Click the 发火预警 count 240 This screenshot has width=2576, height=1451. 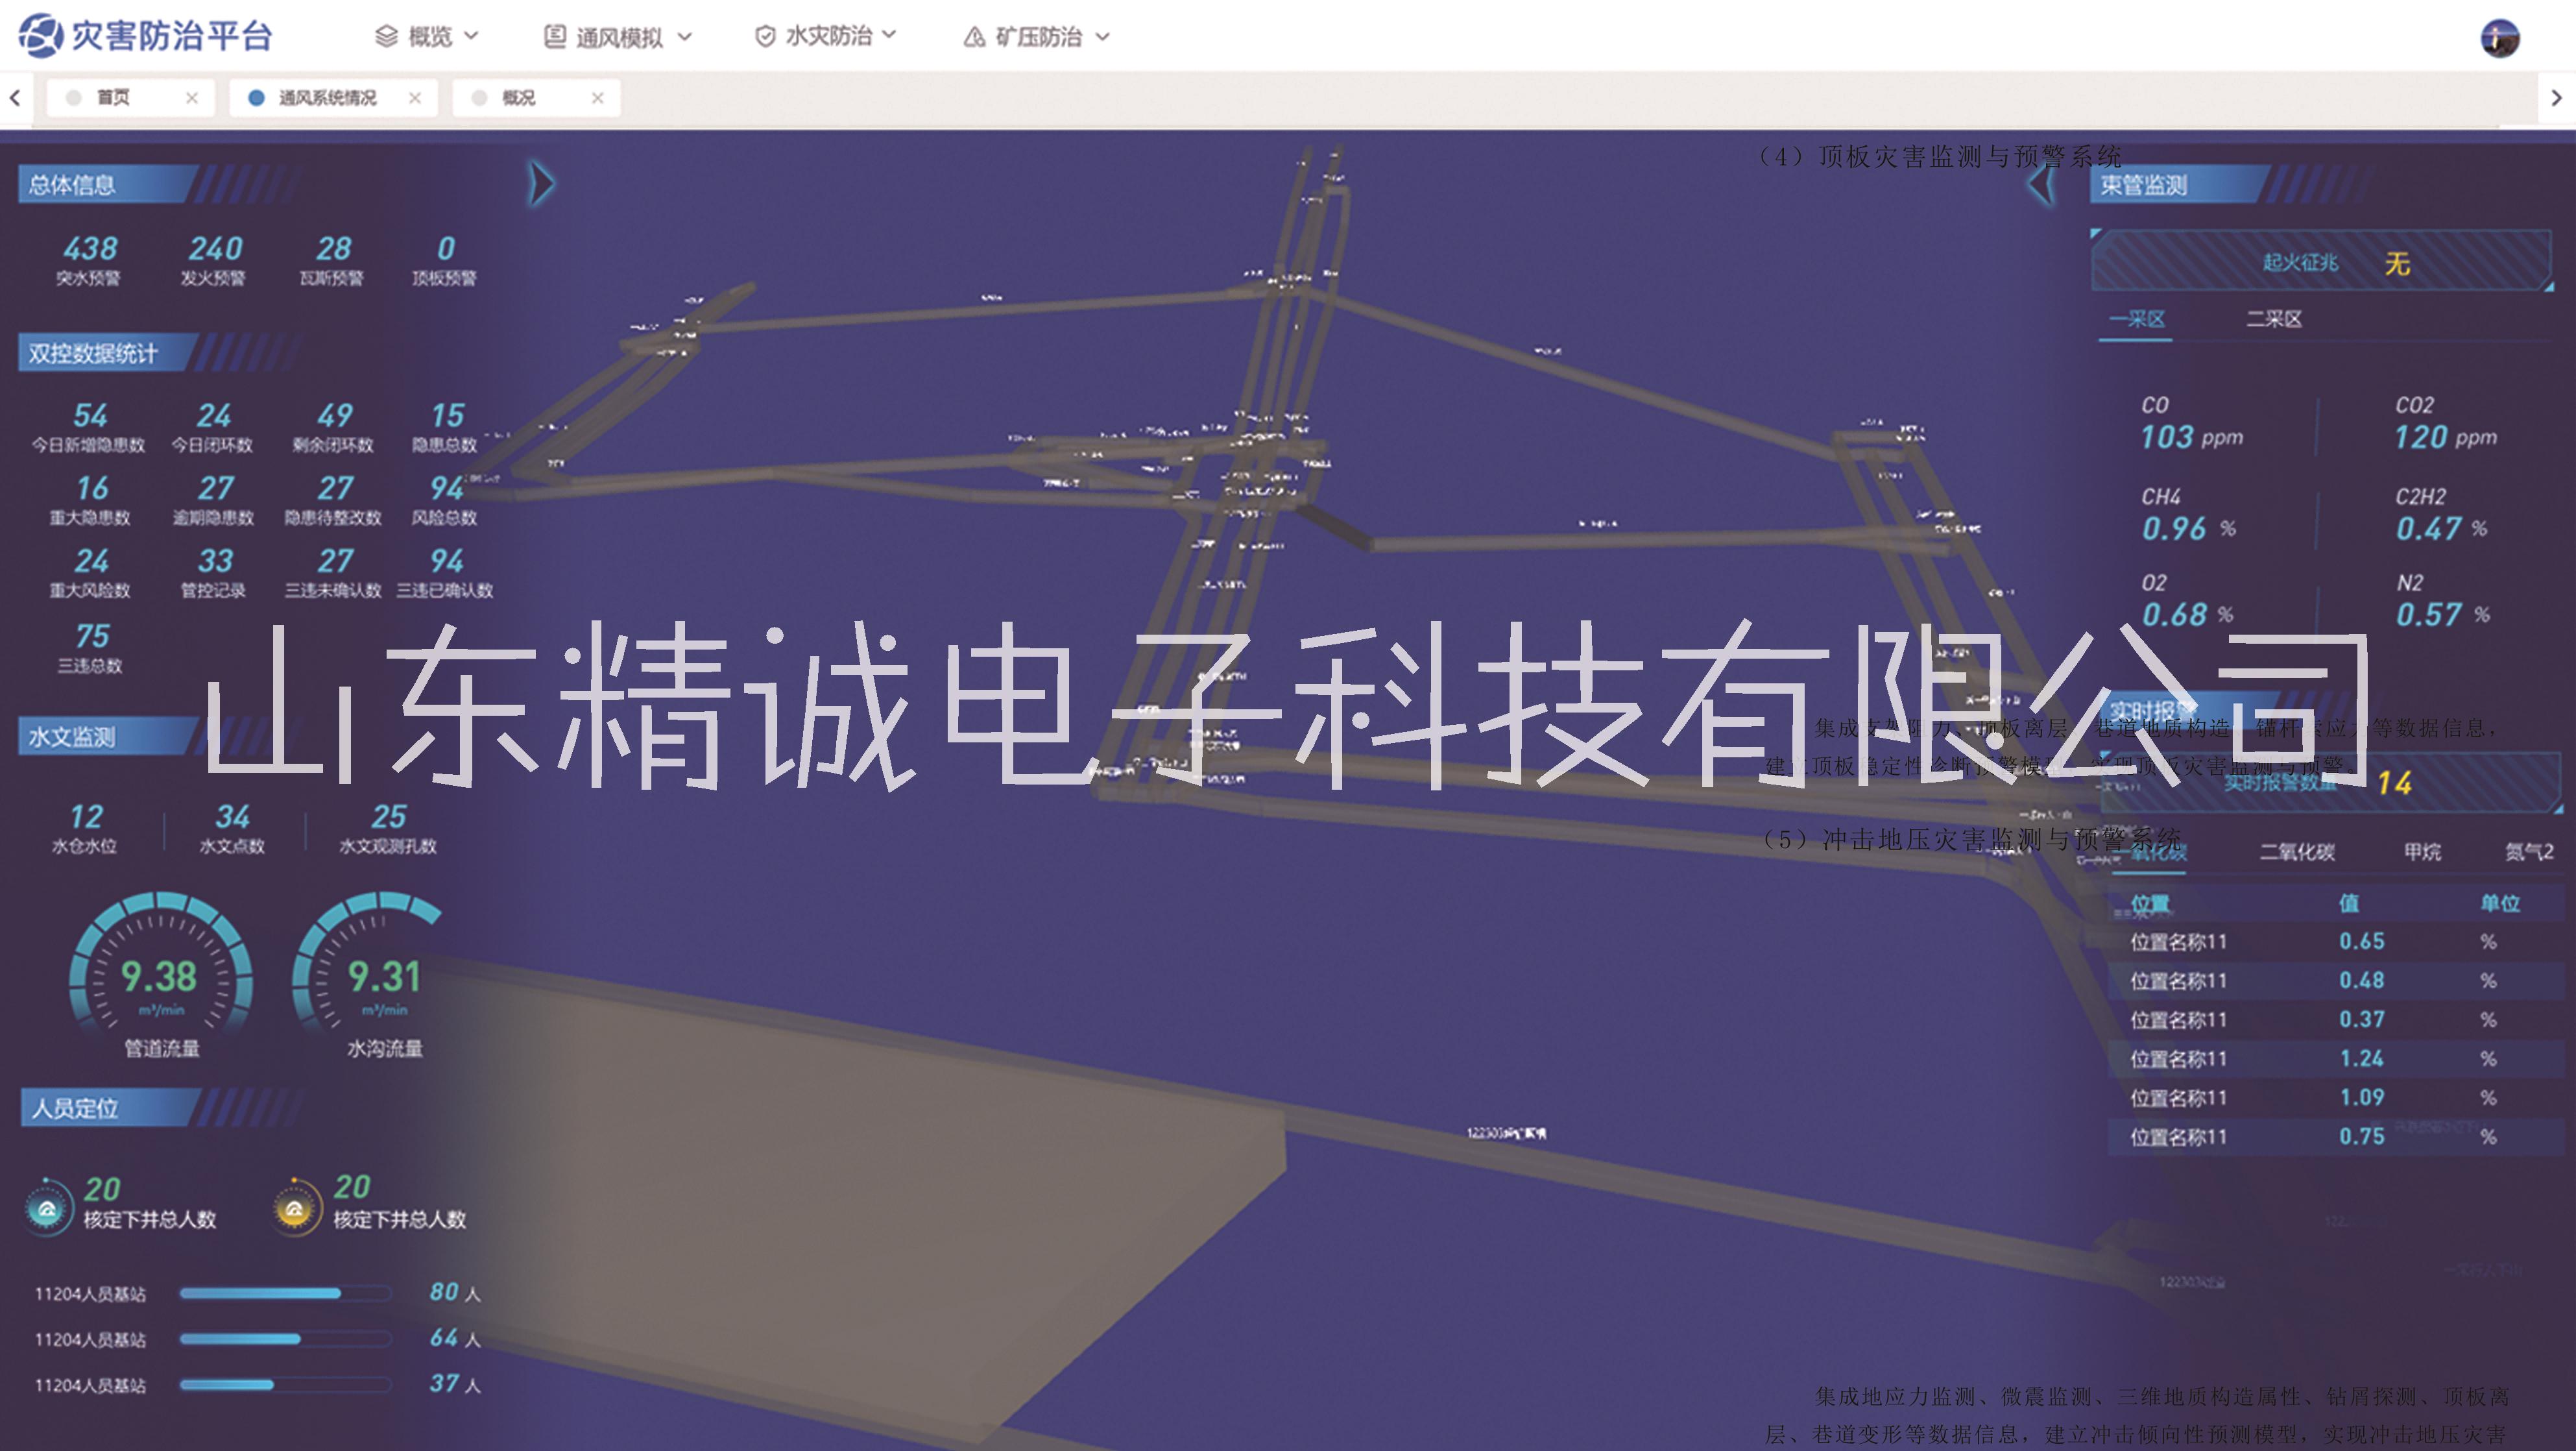[215, 248]
